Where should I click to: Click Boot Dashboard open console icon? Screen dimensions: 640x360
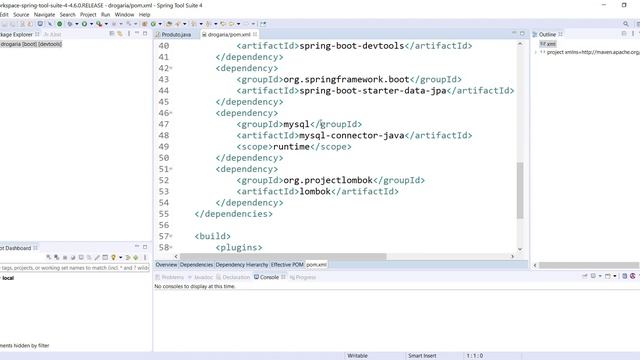click(x=81, y=258)
